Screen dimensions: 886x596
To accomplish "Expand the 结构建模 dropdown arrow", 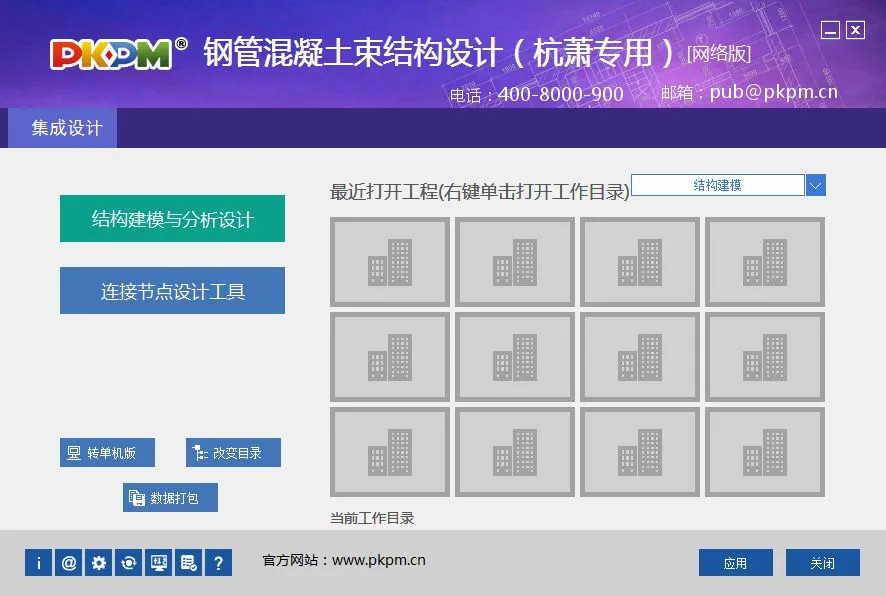I will point(815,185).
